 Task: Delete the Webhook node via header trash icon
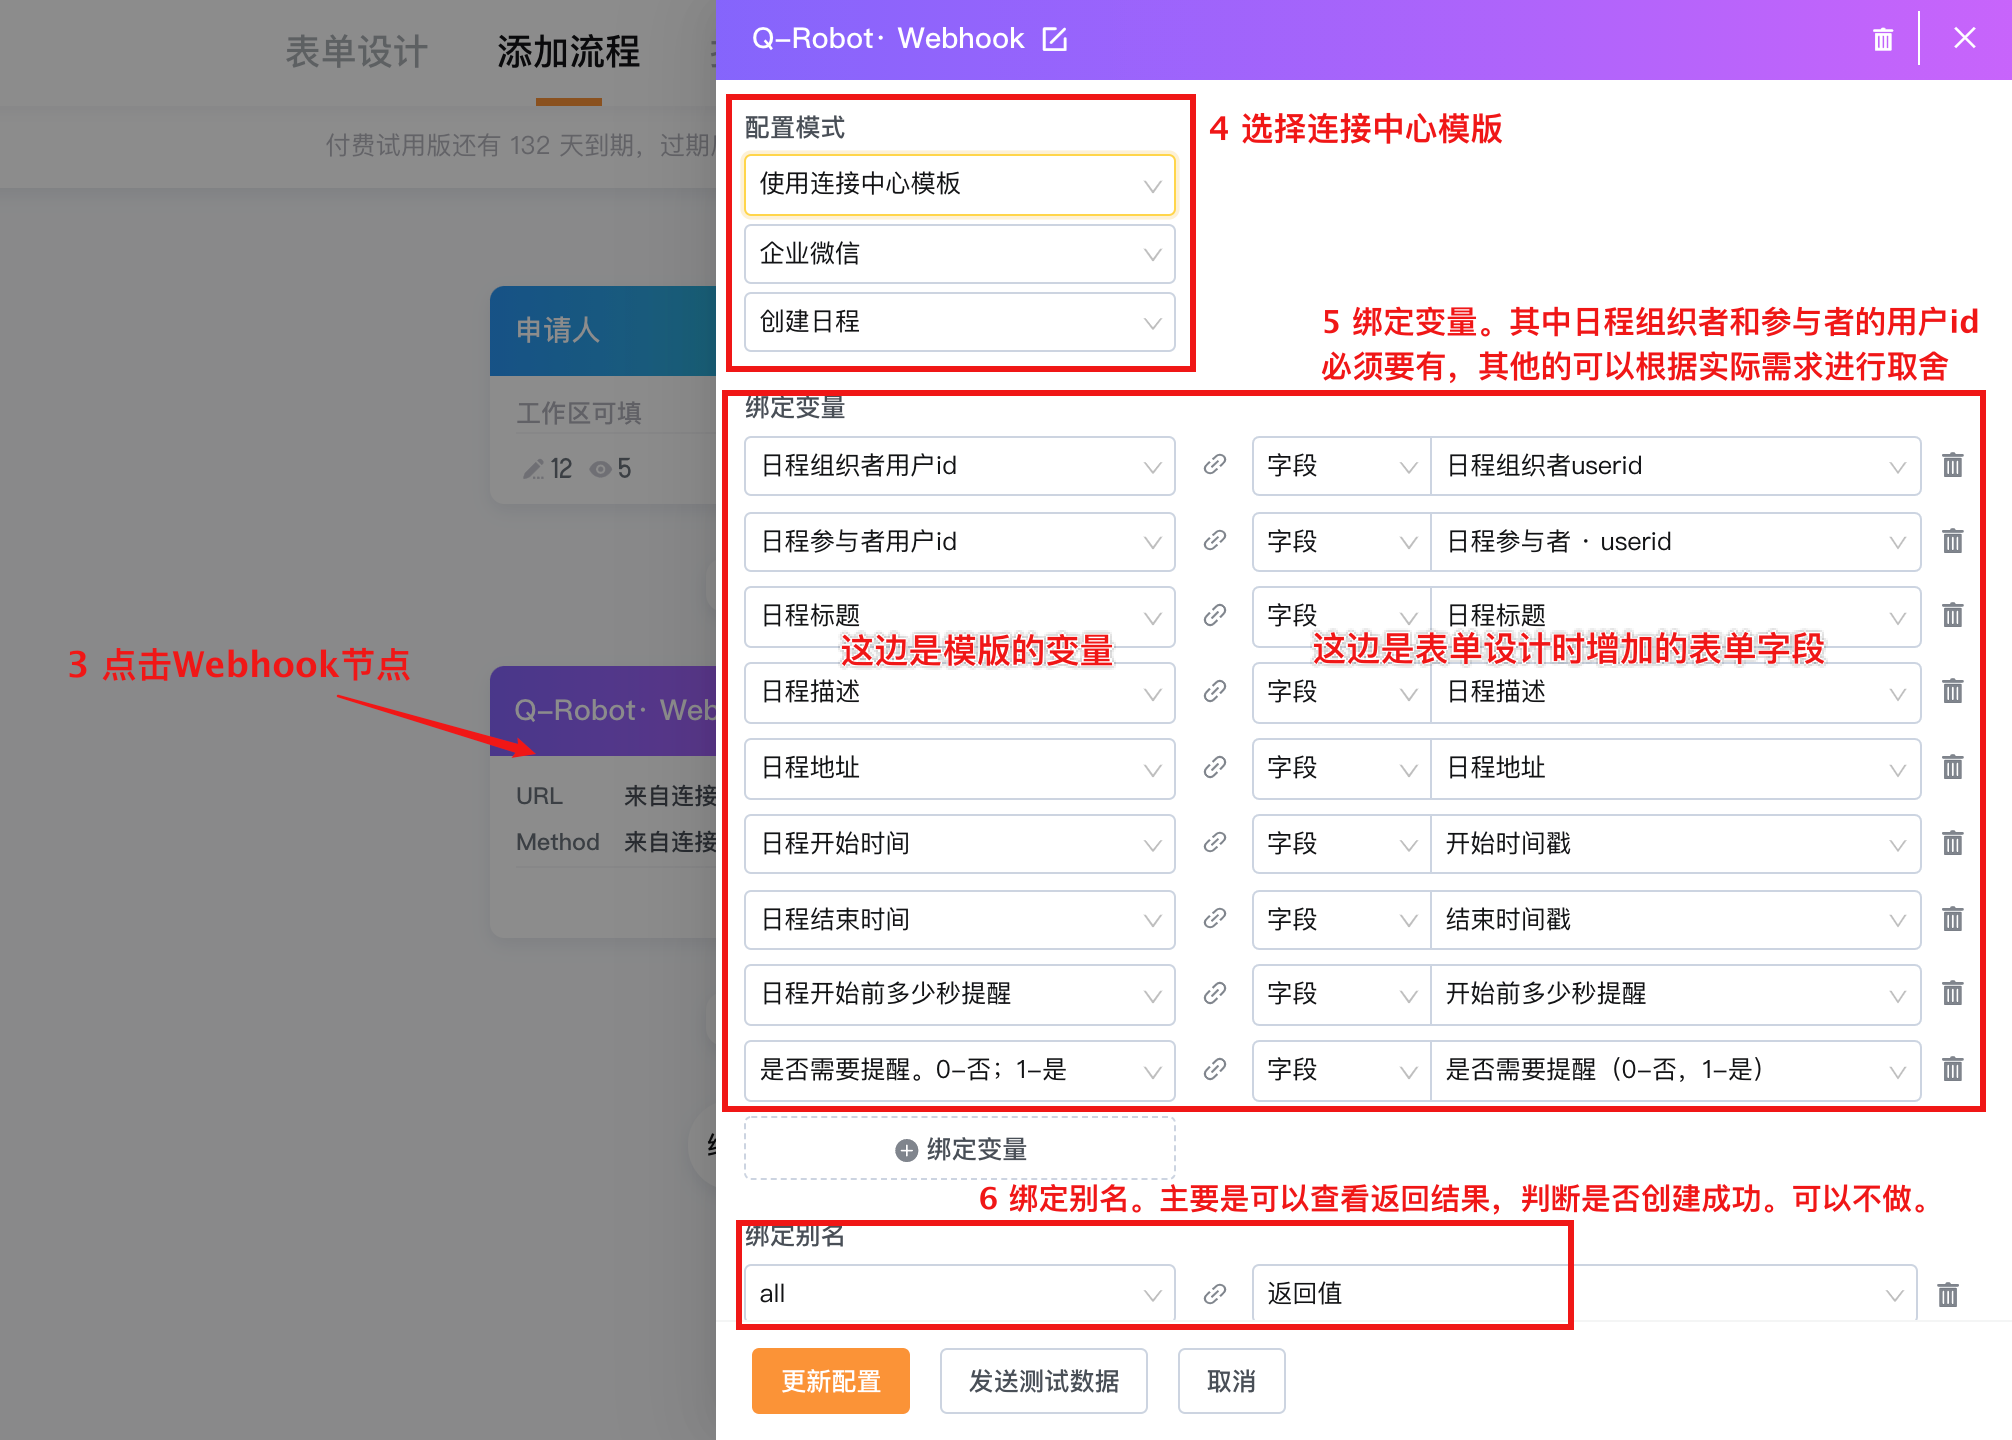[x=1883, y=39]
